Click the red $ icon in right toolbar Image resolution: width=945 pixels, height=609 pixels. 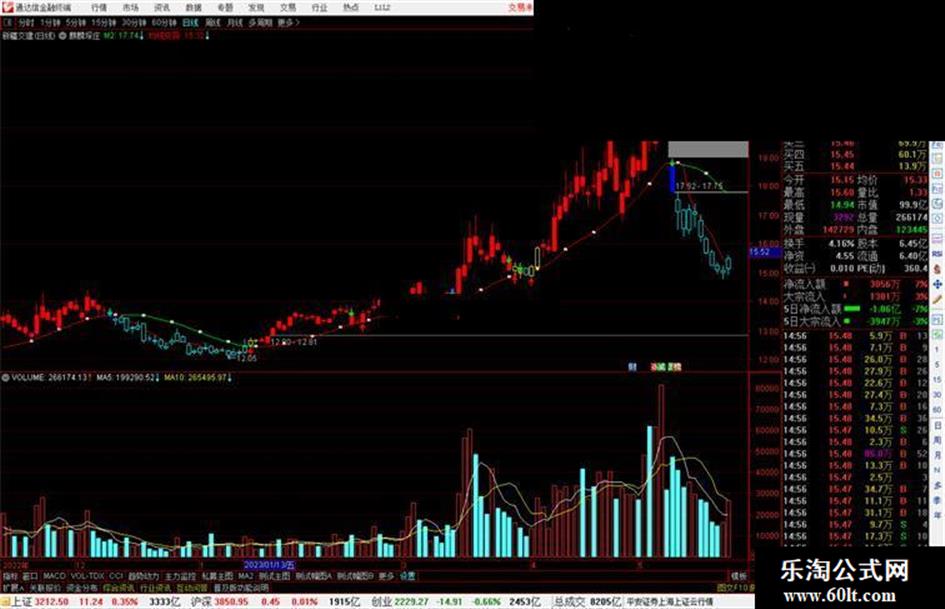click(x=937, y=269)
